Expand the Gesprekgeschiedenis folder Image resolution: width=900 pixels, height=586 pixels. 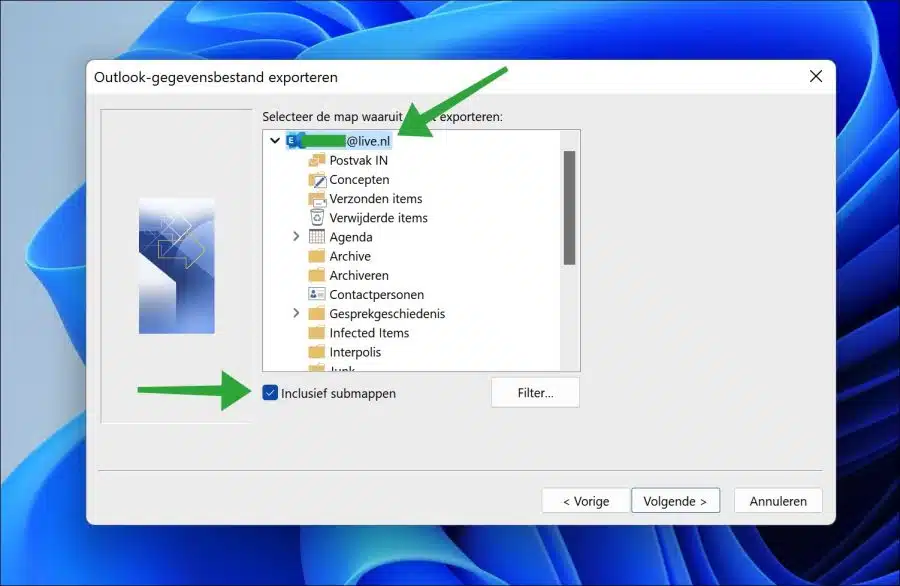coord(296,313)
